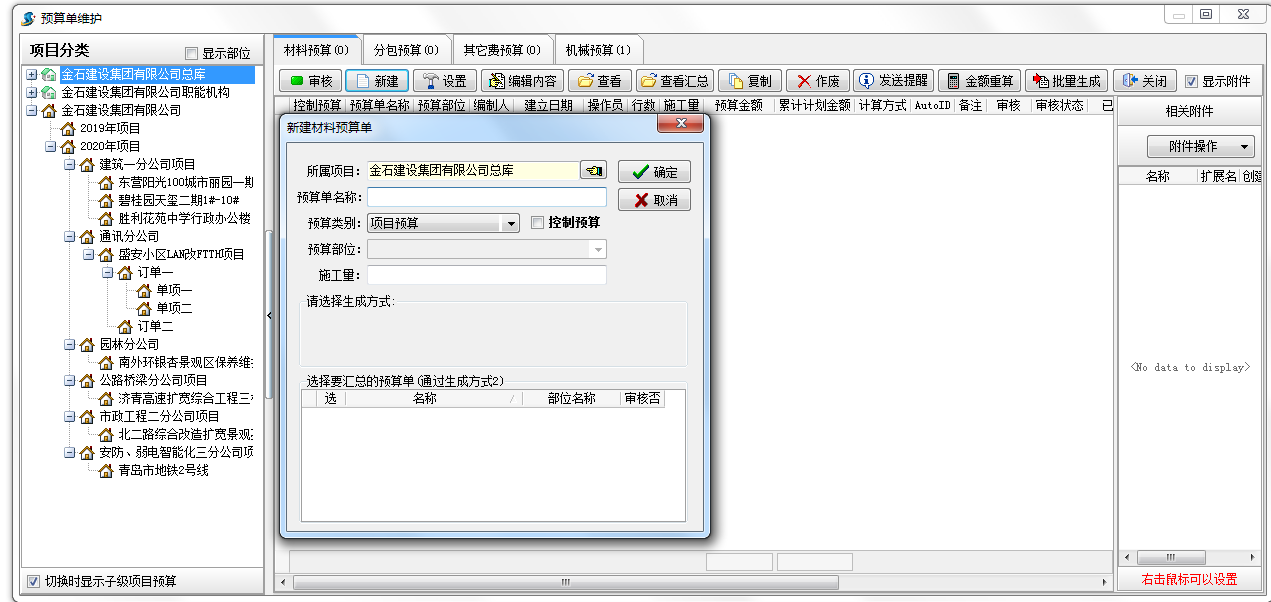This screenshot has height=602, width=1271.
Task: Click the 复制 copy toolbar icon
Action: pos(735,81)
